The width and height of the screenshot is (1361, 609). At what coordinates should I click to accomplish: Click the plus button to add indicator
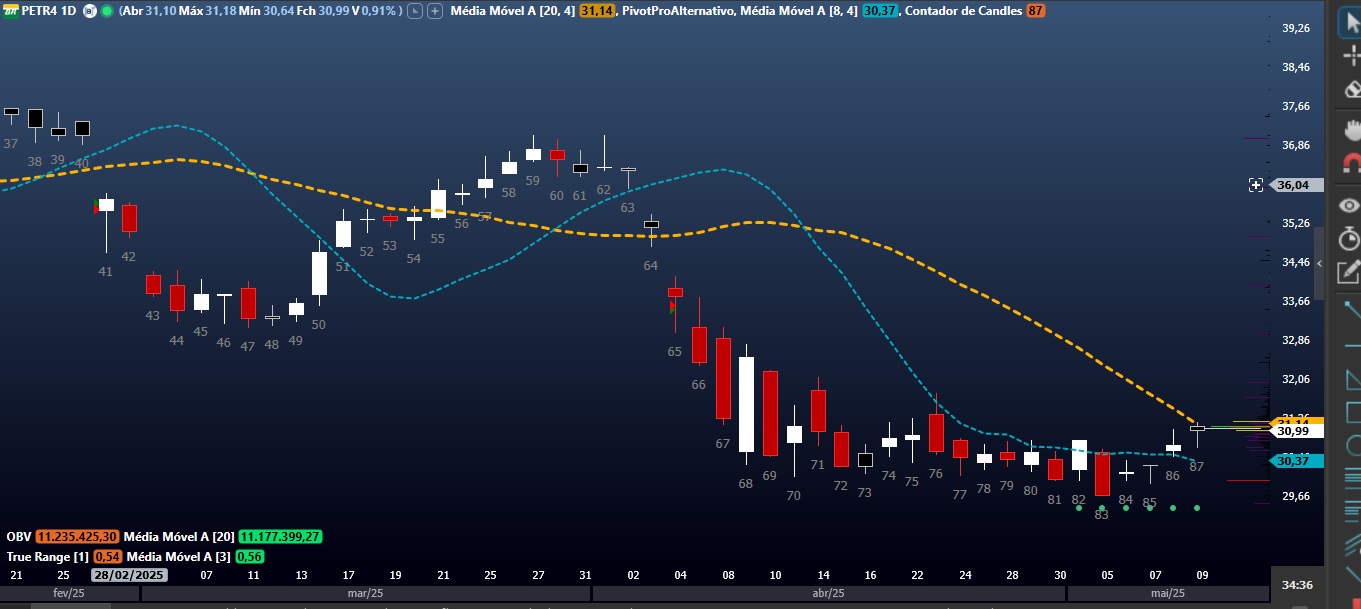click(x=434, y=11)
